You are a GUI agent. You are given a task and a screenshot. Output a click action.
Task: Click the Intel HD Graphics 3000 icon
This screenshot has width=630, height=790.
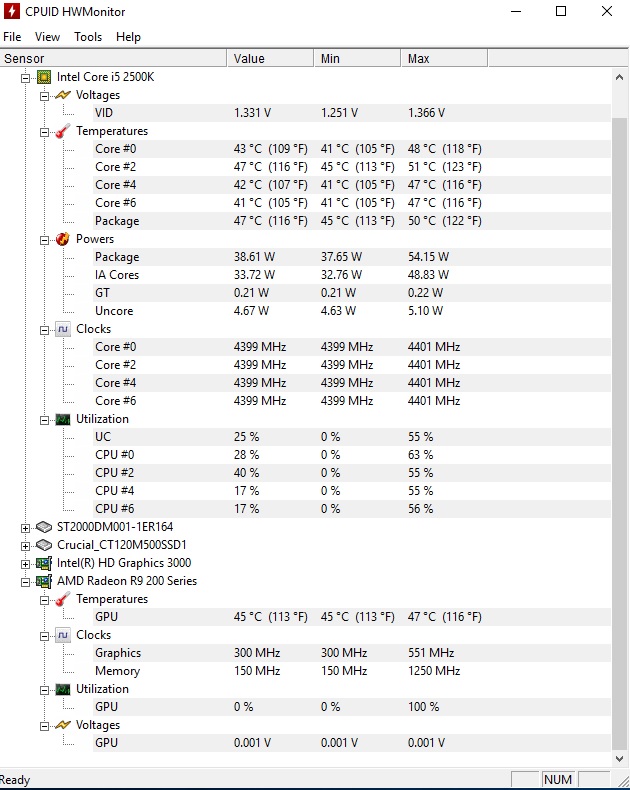(x=44, y=563)
